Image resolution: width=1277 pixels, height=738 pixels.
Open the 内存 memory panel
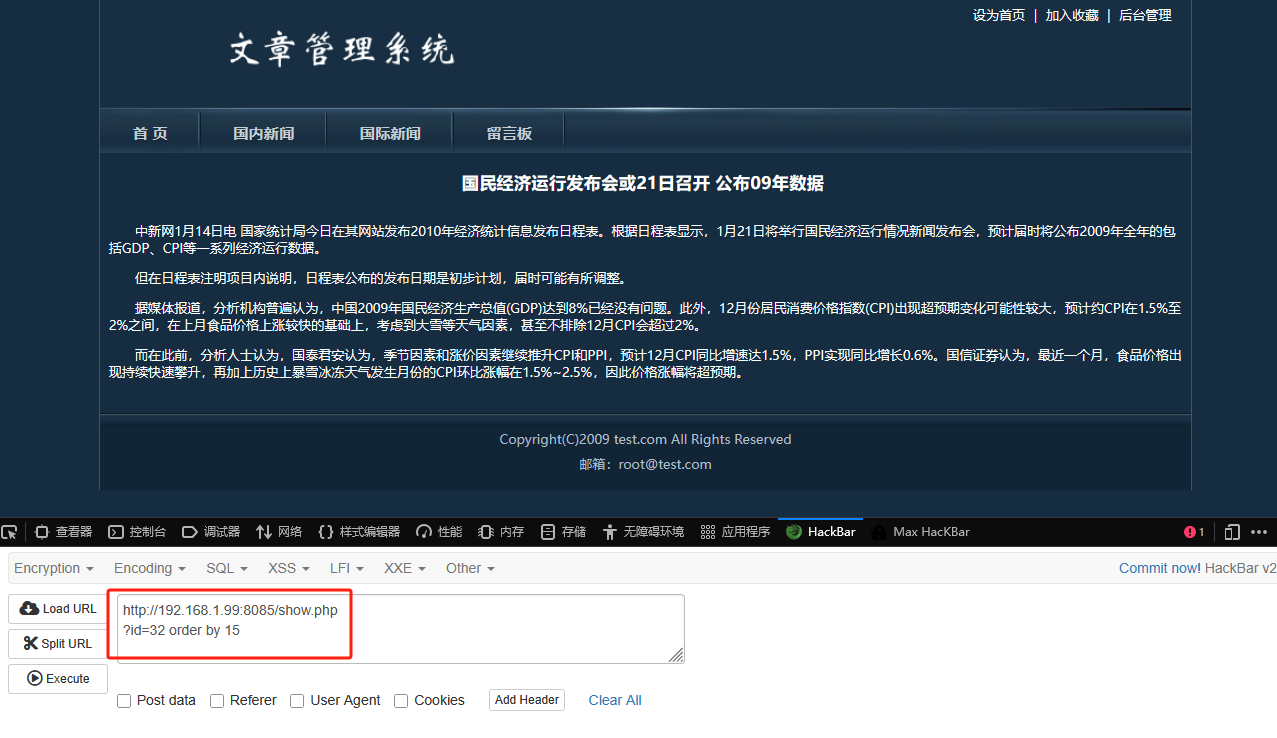pos(501,532)
